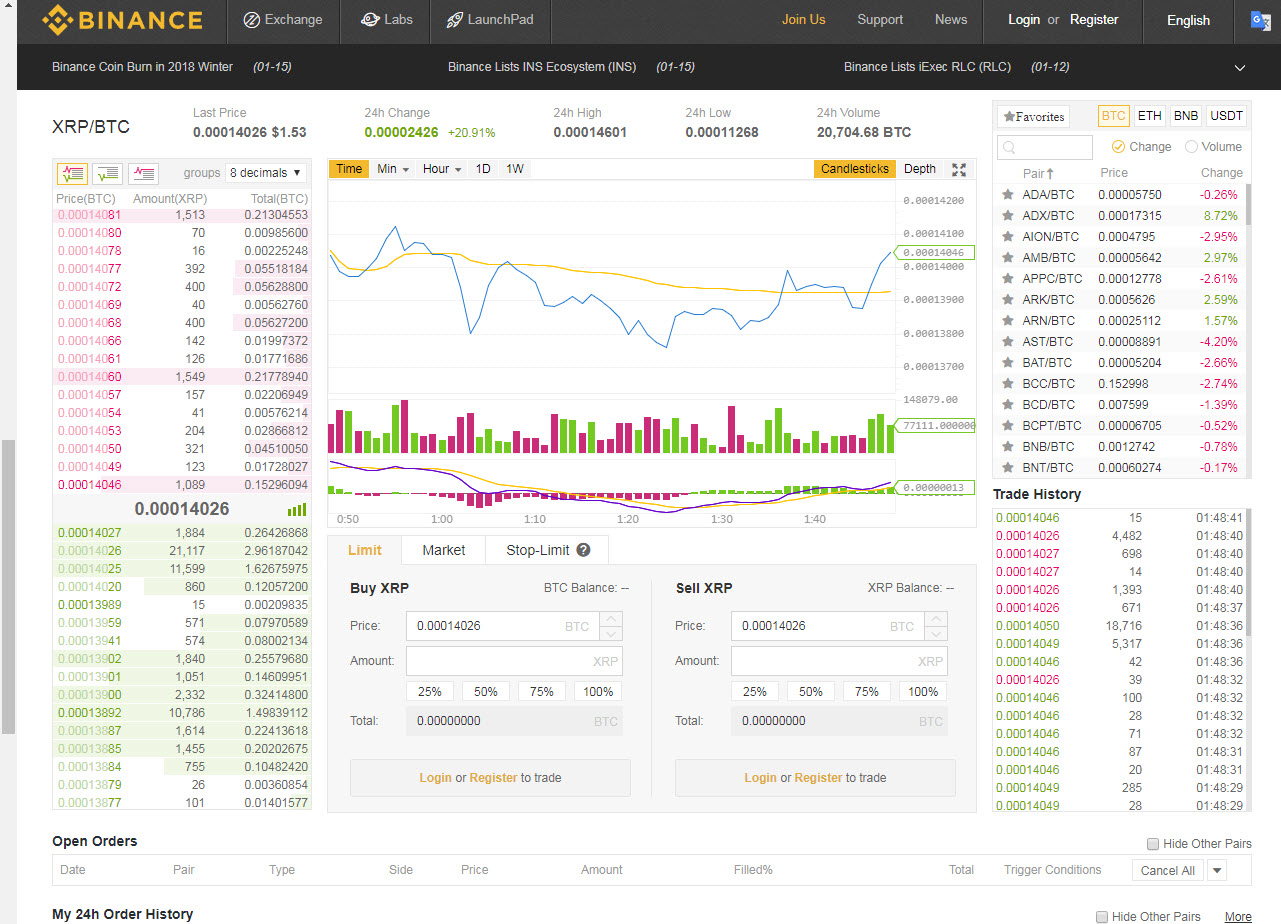Click the green volume bars icon beside 0.00014026
1281x924 pixels.
297,509
